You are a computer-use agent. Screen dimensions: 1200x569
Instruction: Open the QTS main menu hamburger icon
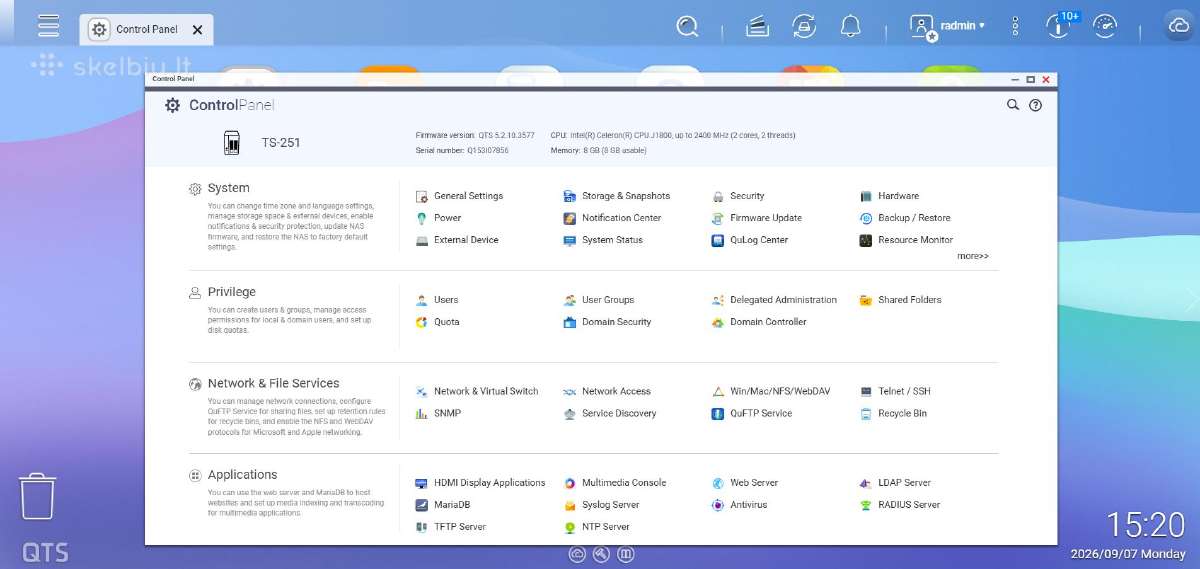tap(48, 26)
